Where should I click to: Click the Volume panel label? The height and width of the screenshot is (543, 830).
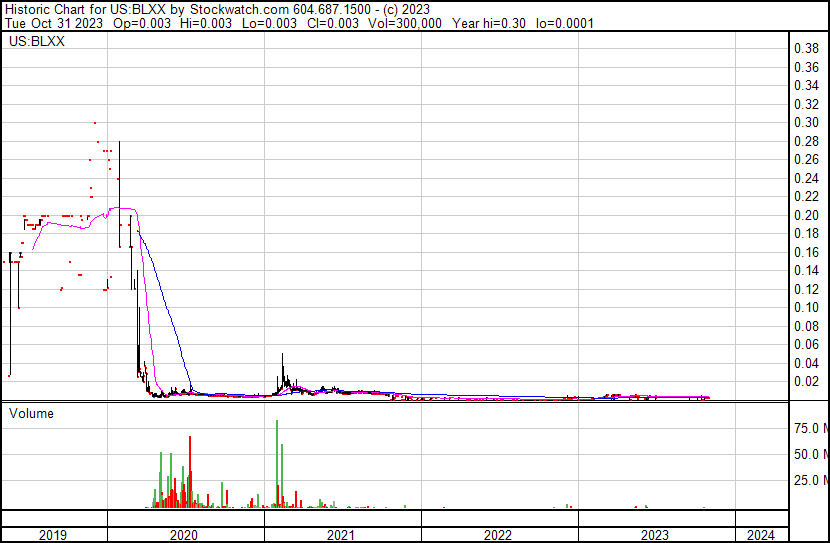pyautogui.click(x=31, y=413)
